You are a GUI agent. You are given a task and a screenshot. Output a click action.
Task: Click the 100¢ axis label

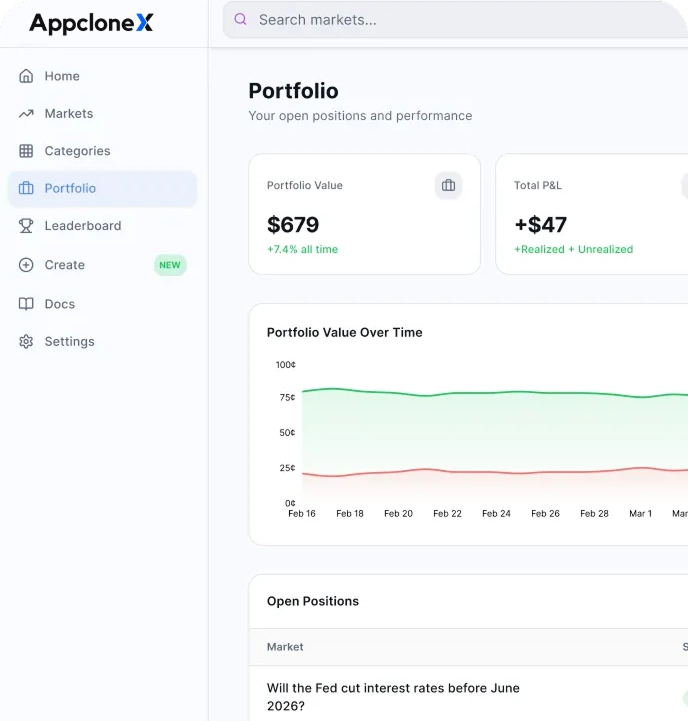click(286, 365)
